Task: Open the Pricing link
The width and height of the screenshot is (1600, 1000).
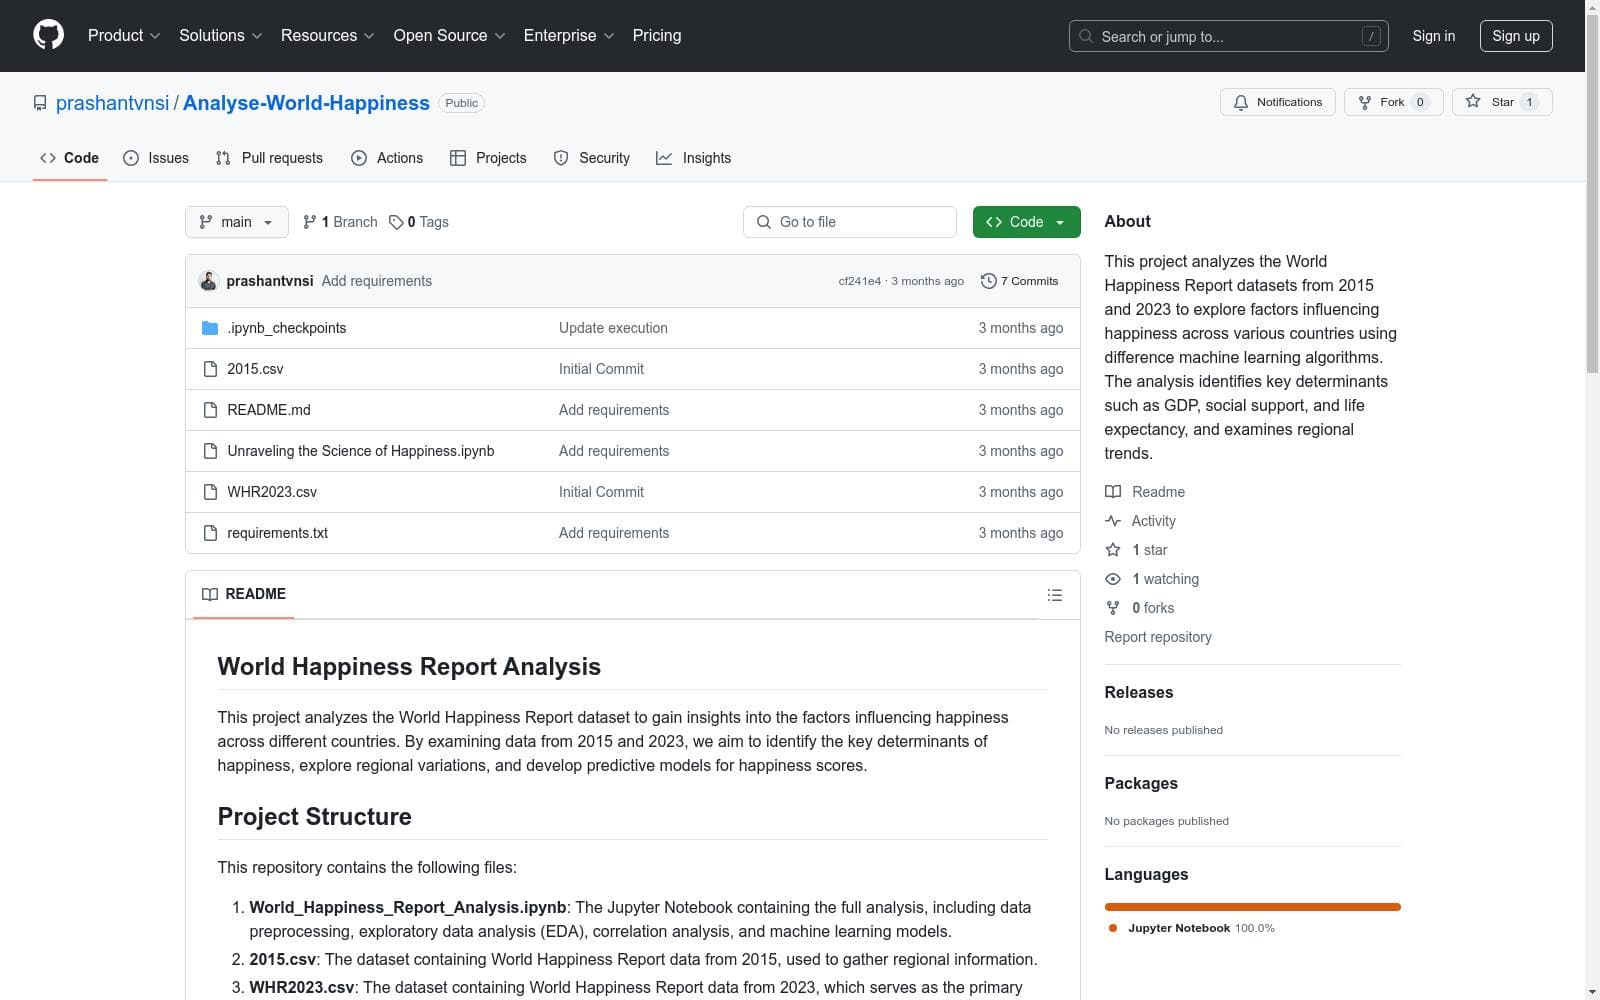Action: click(657, 35)
